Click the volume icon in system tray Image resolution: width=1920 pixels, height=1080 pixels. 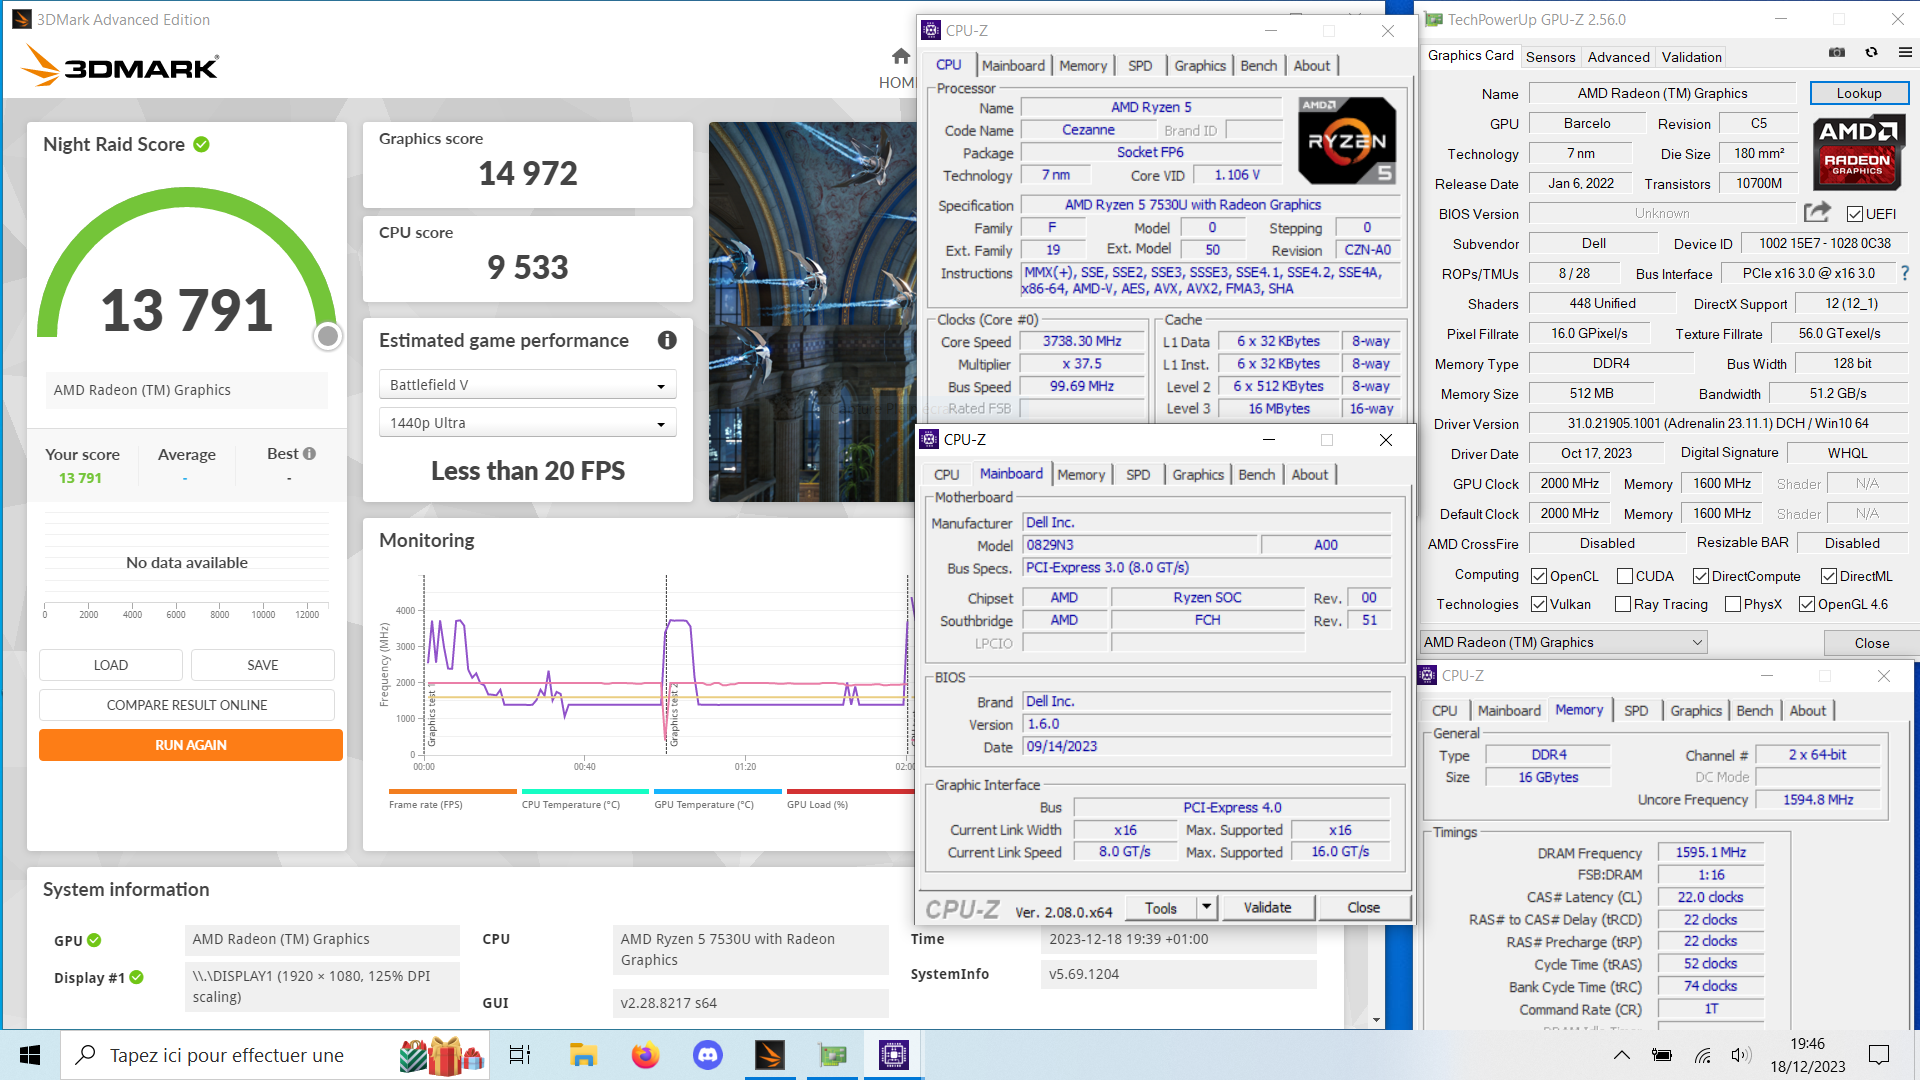click(1741, 1055)
